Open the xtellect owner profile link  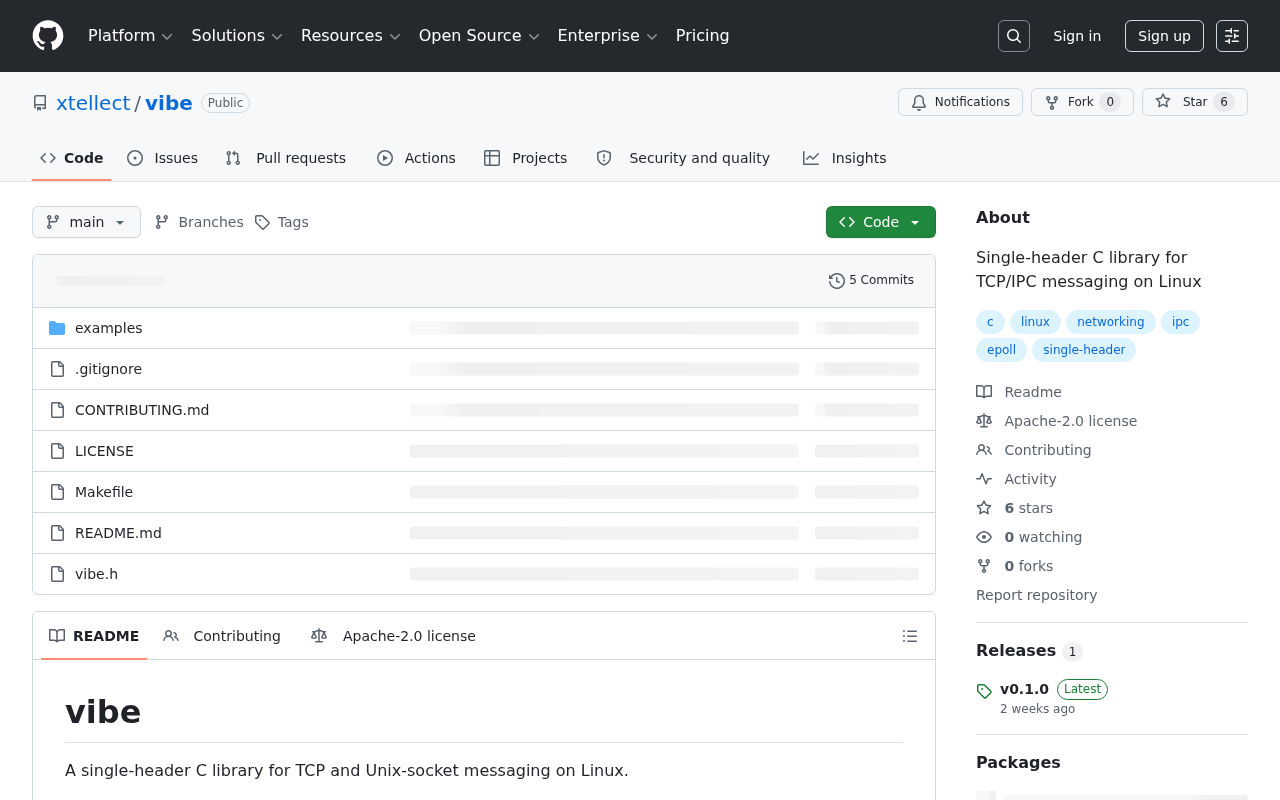(x=93, y=103)
